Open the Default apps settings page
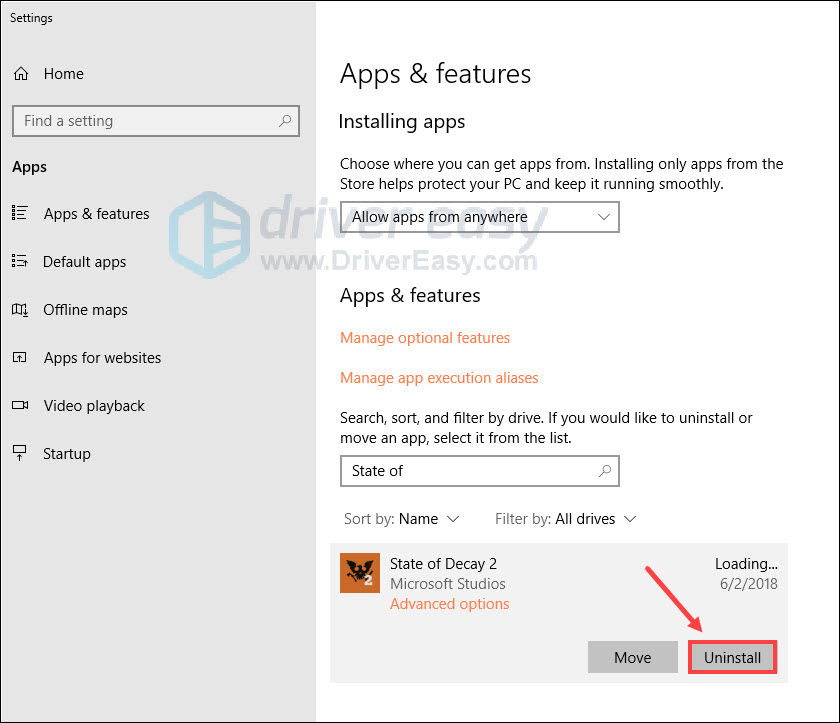 coord(84,262)
